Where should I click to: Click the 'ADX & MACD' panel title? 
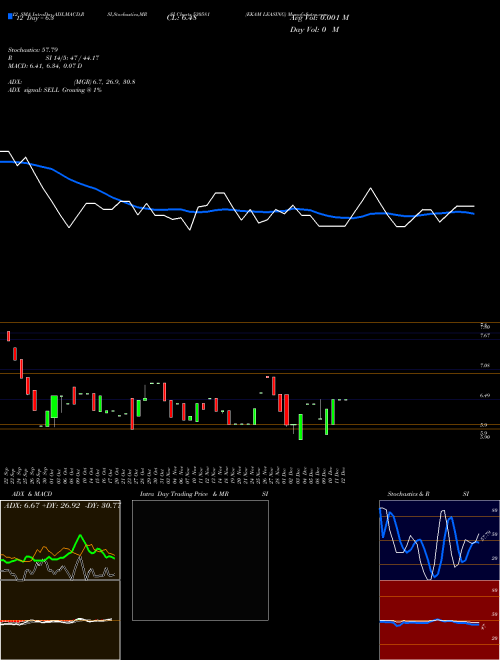point(32,494)
